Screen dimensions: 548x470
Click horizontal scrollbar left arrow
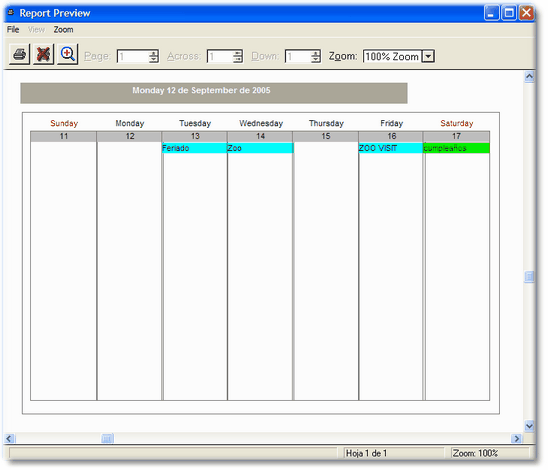tap(9, 438)
